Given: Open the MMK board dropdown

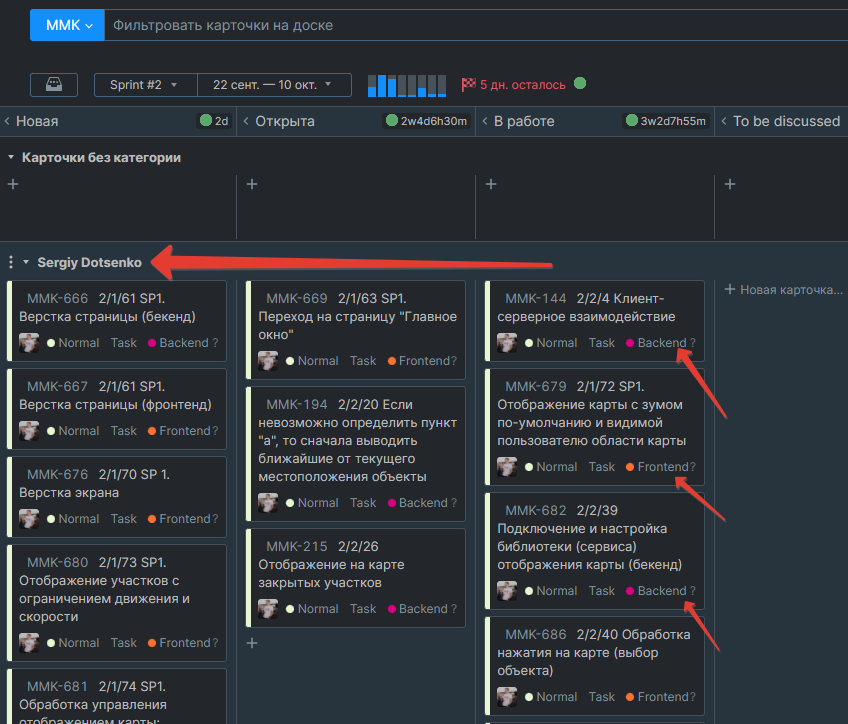Looking at the screenshot, I should (x=67, y=25).
